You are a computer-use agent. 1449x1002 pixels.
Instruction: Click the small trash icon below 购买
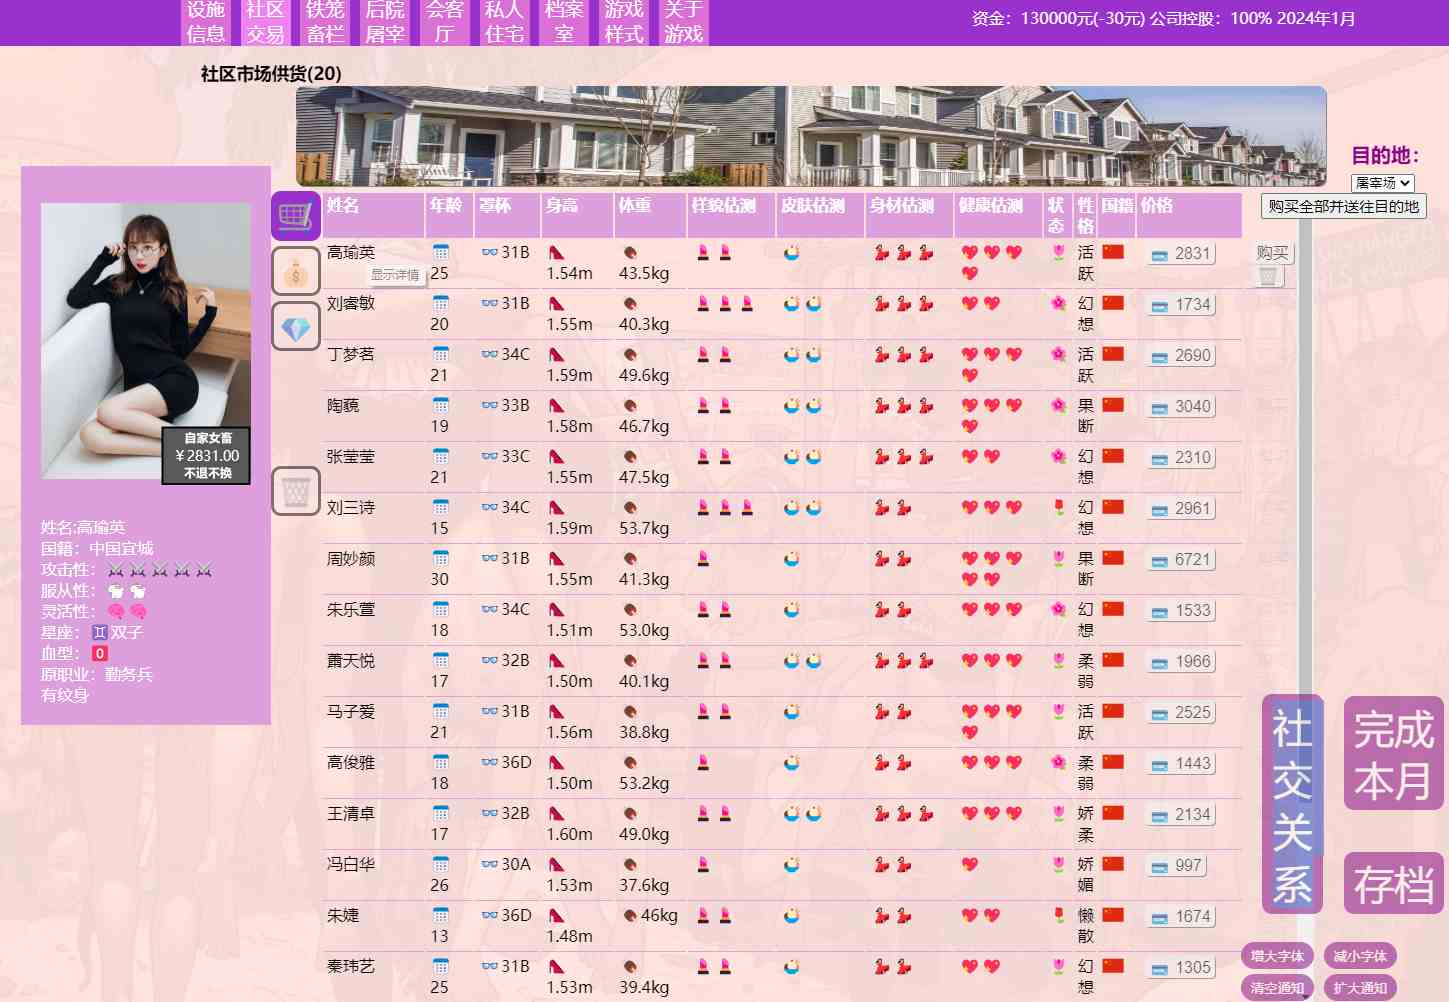1268,277
